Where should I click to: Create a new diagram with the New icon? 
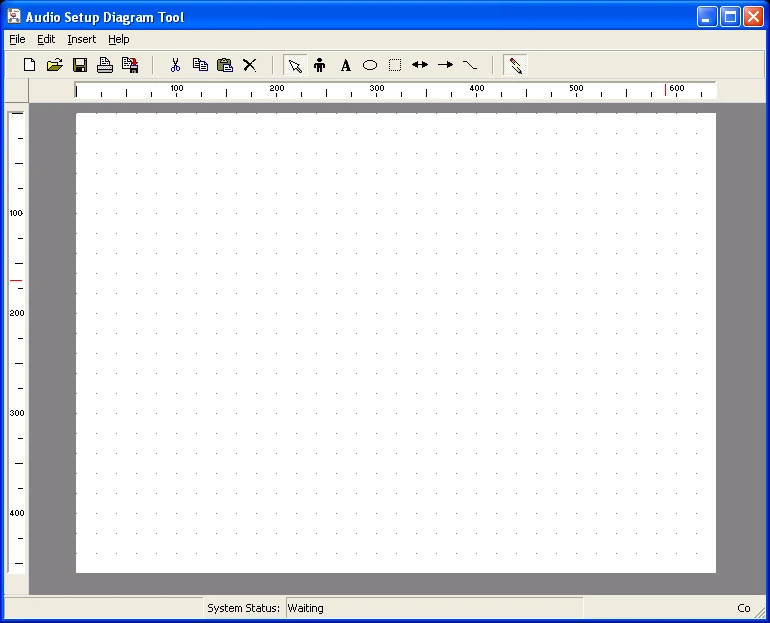tap(30, 65)
